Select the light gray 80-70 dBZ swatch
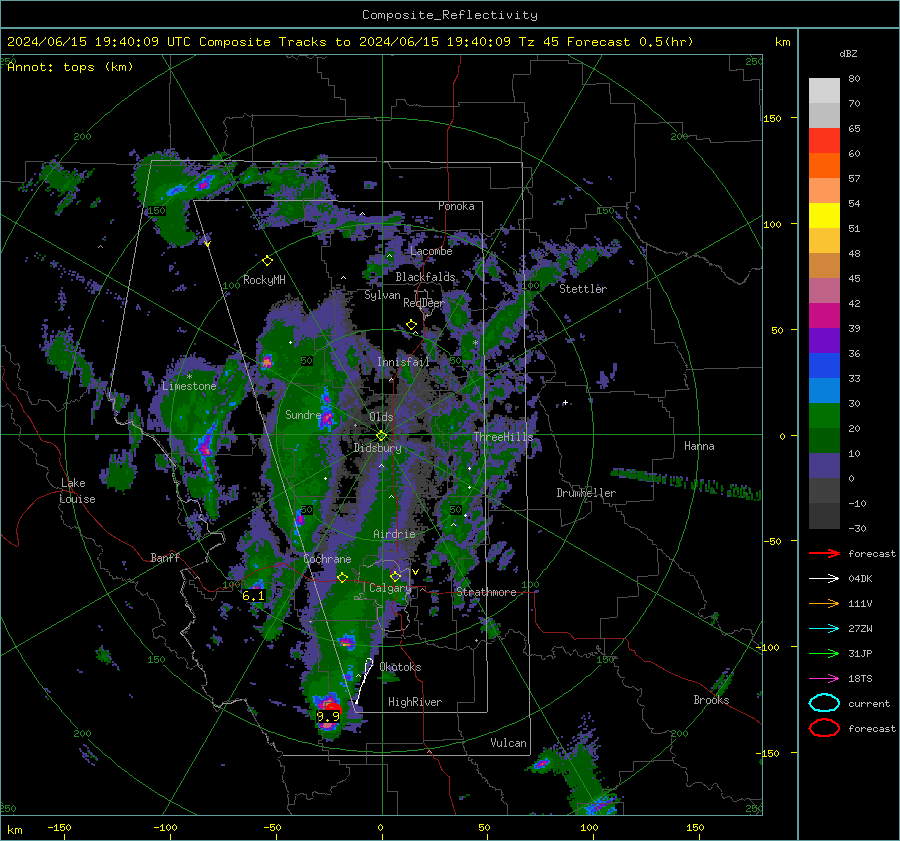The width and height of the screenshot is (900, 841). (824, 90)
